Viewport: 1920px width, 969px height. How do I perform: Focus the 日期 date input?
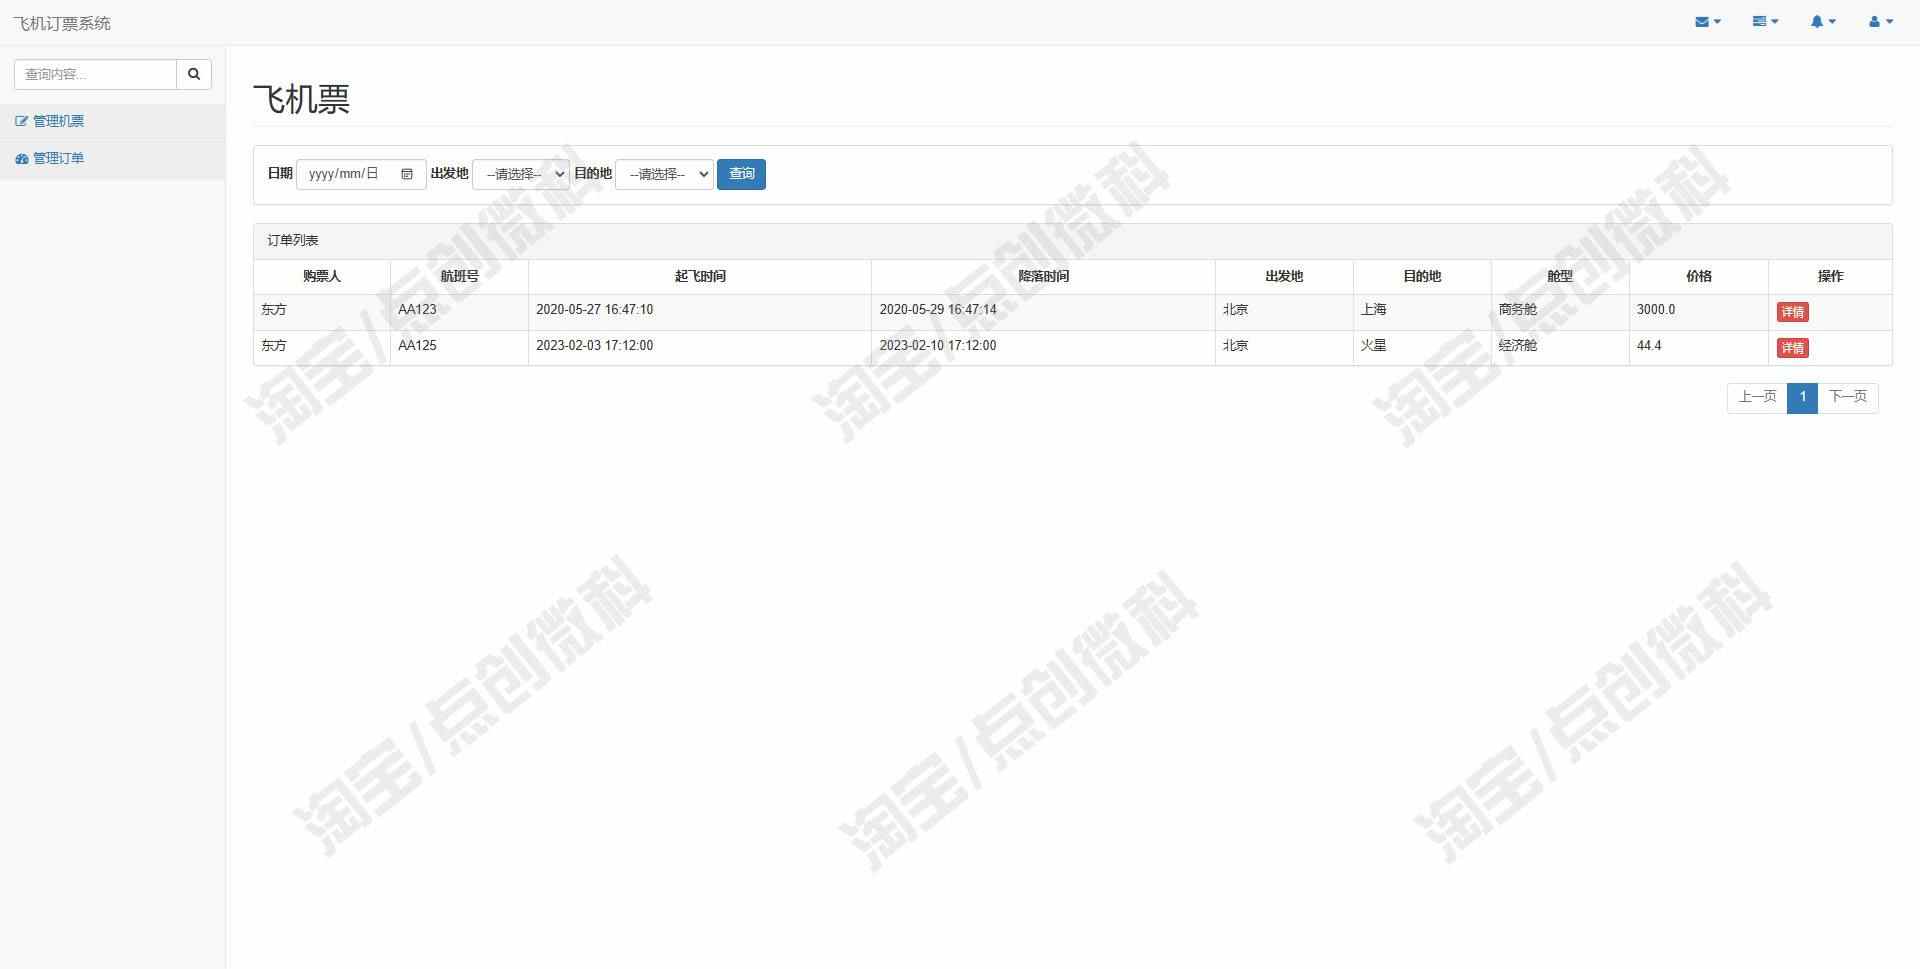coord(361,174)
